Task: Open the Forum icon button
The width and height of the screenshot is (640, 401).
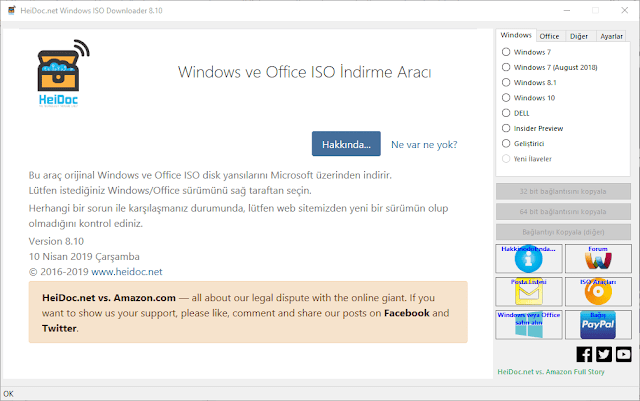Action: point(598,258)
